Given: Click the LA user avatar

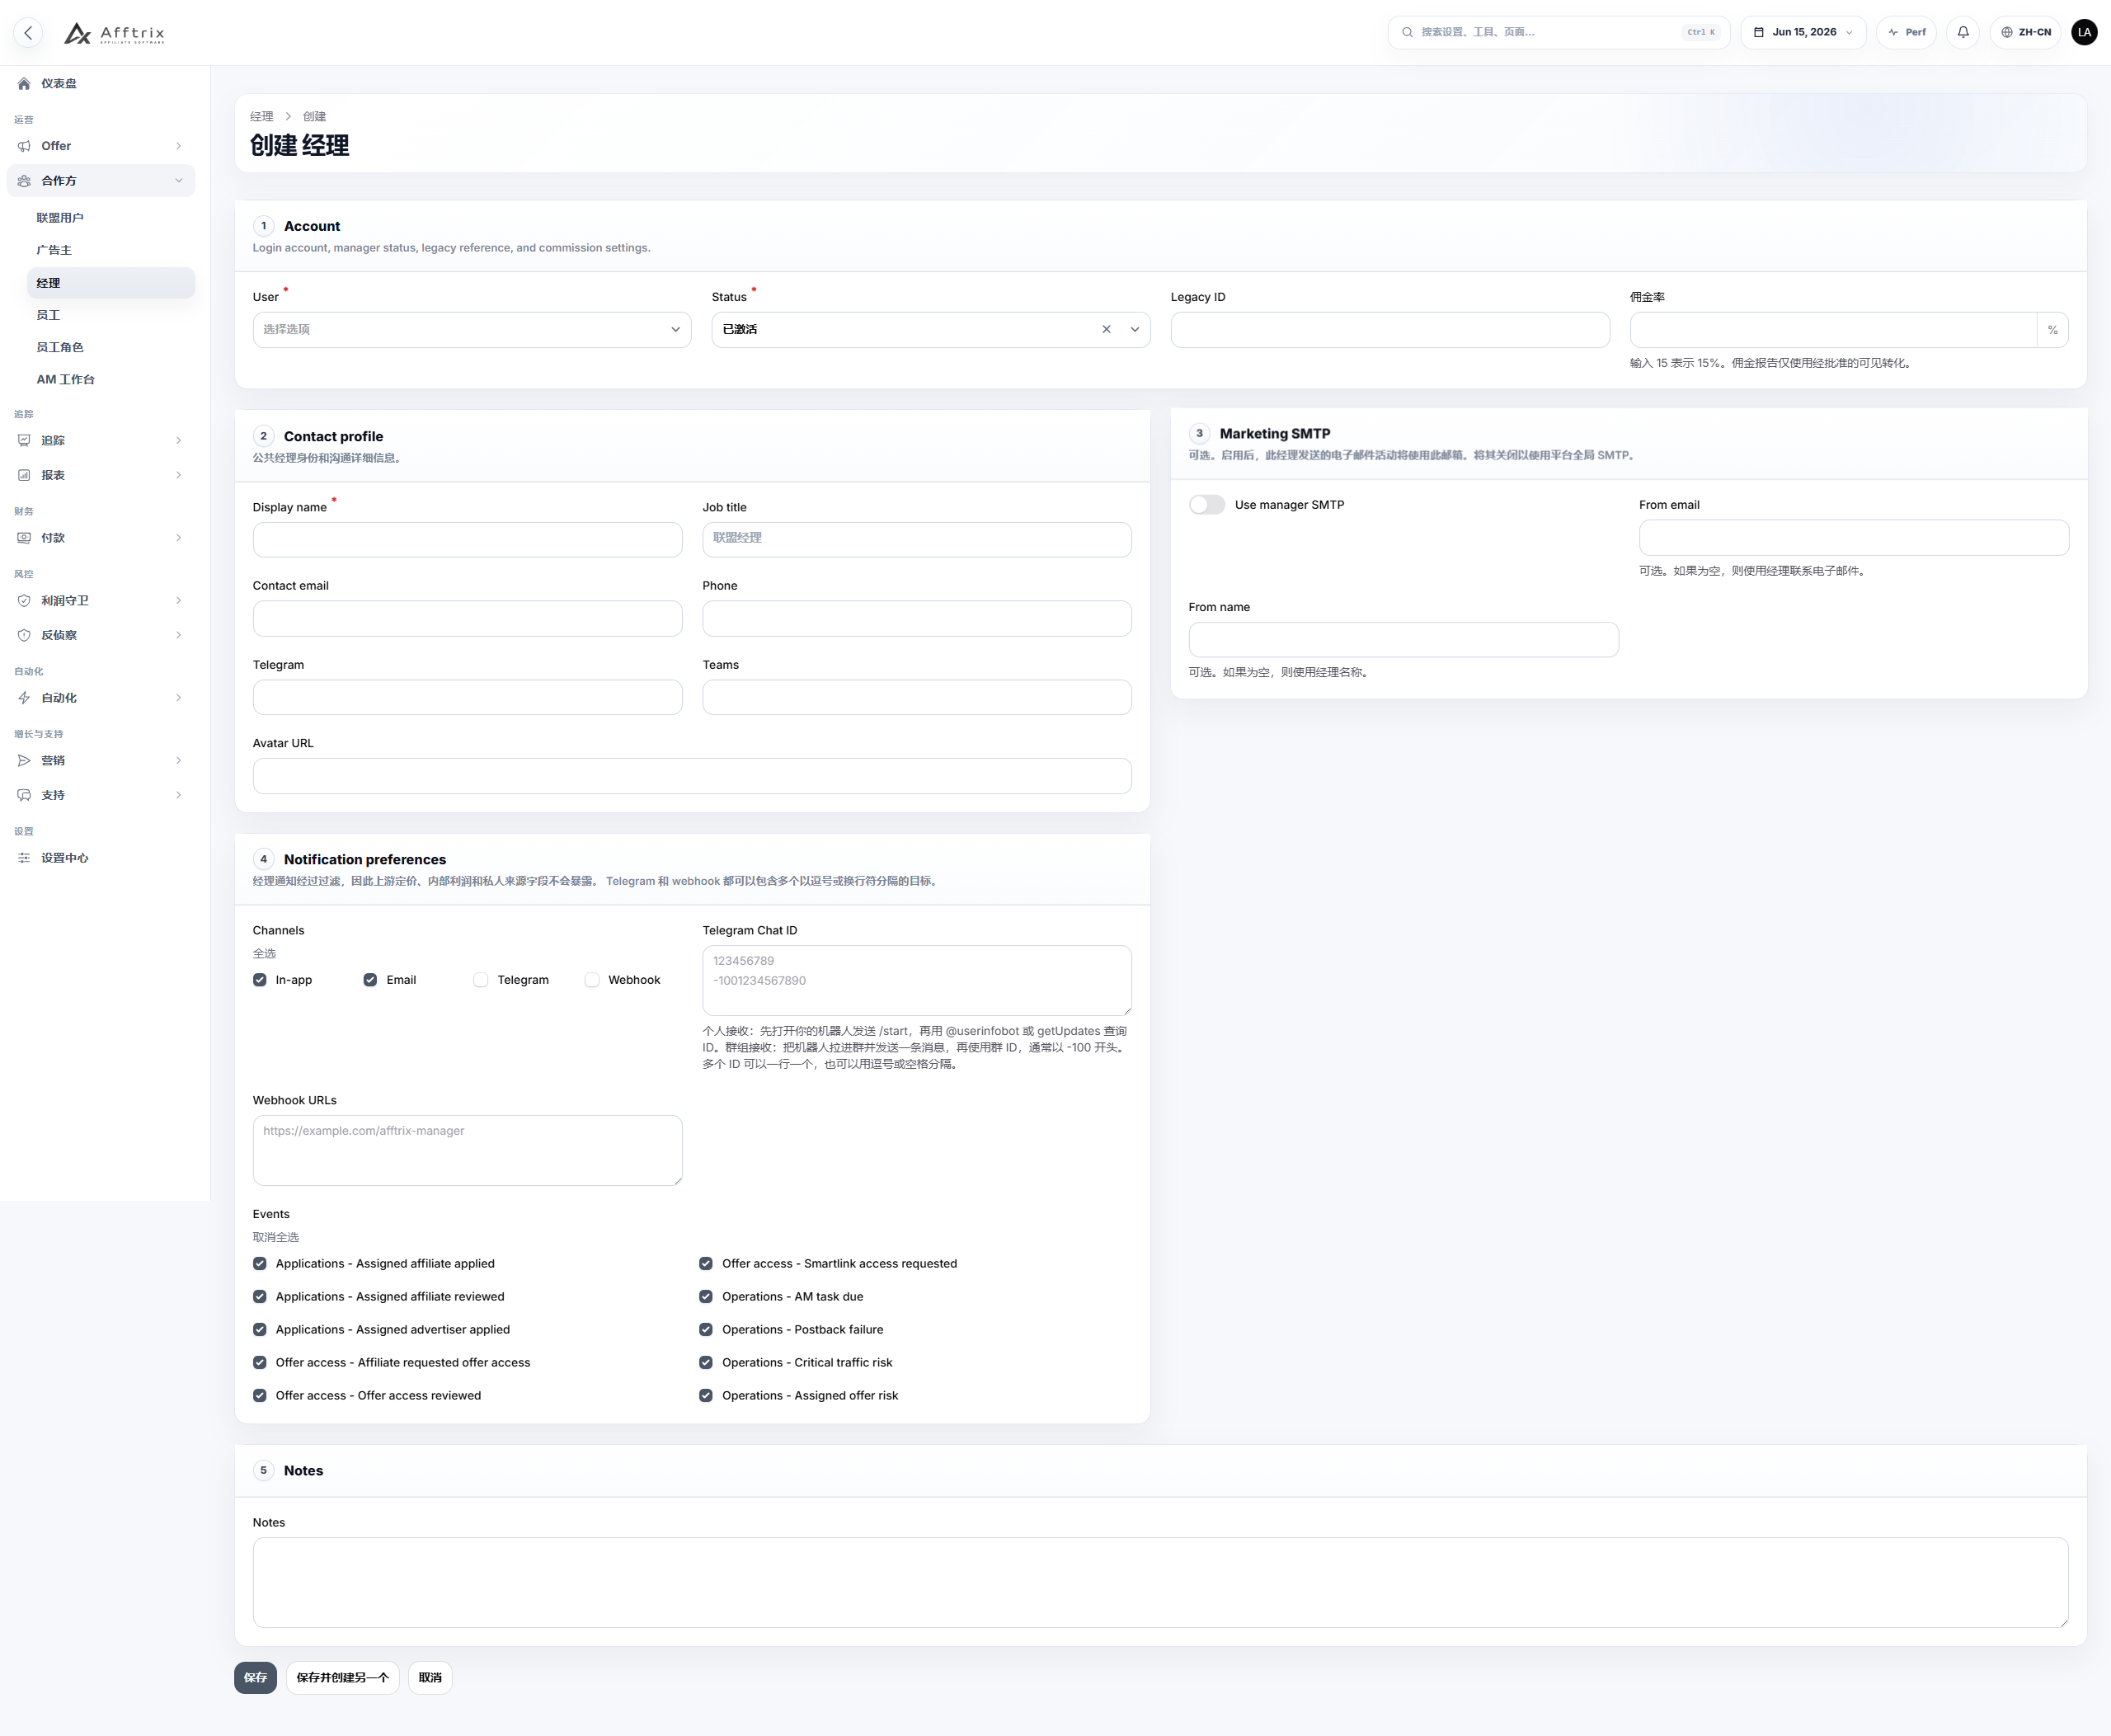Looking at the screenshot, I should [2084, 32].
